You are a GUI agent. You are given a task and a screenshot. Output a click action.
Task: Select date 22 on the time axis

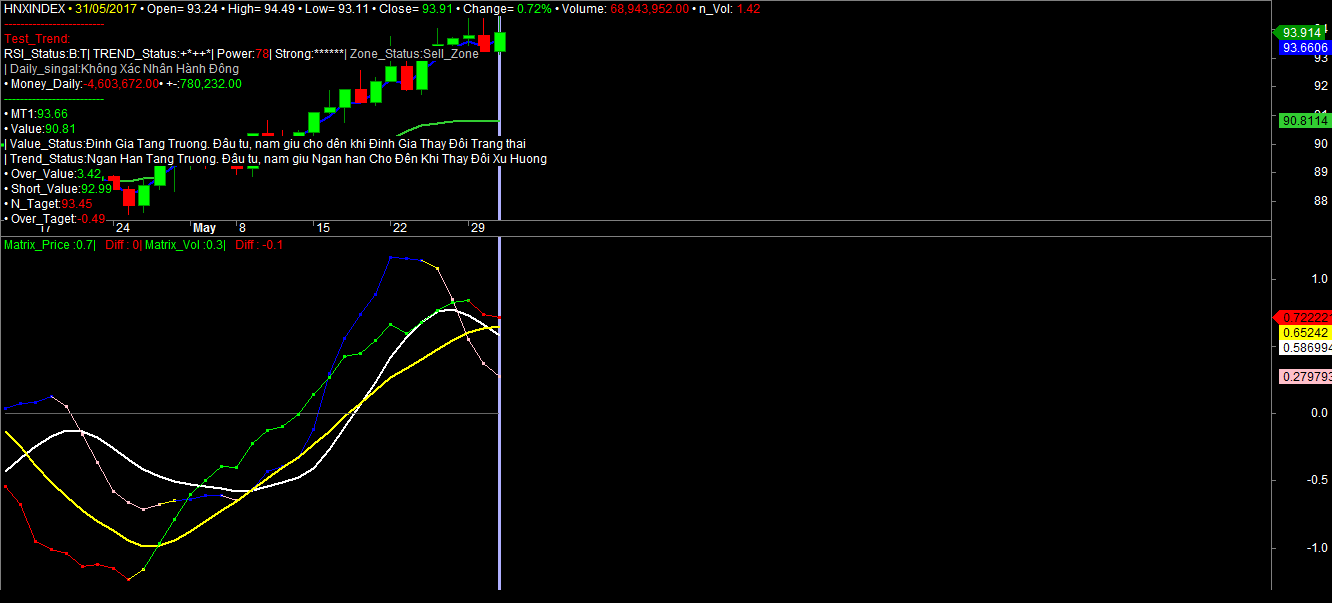tap(399, 228)
